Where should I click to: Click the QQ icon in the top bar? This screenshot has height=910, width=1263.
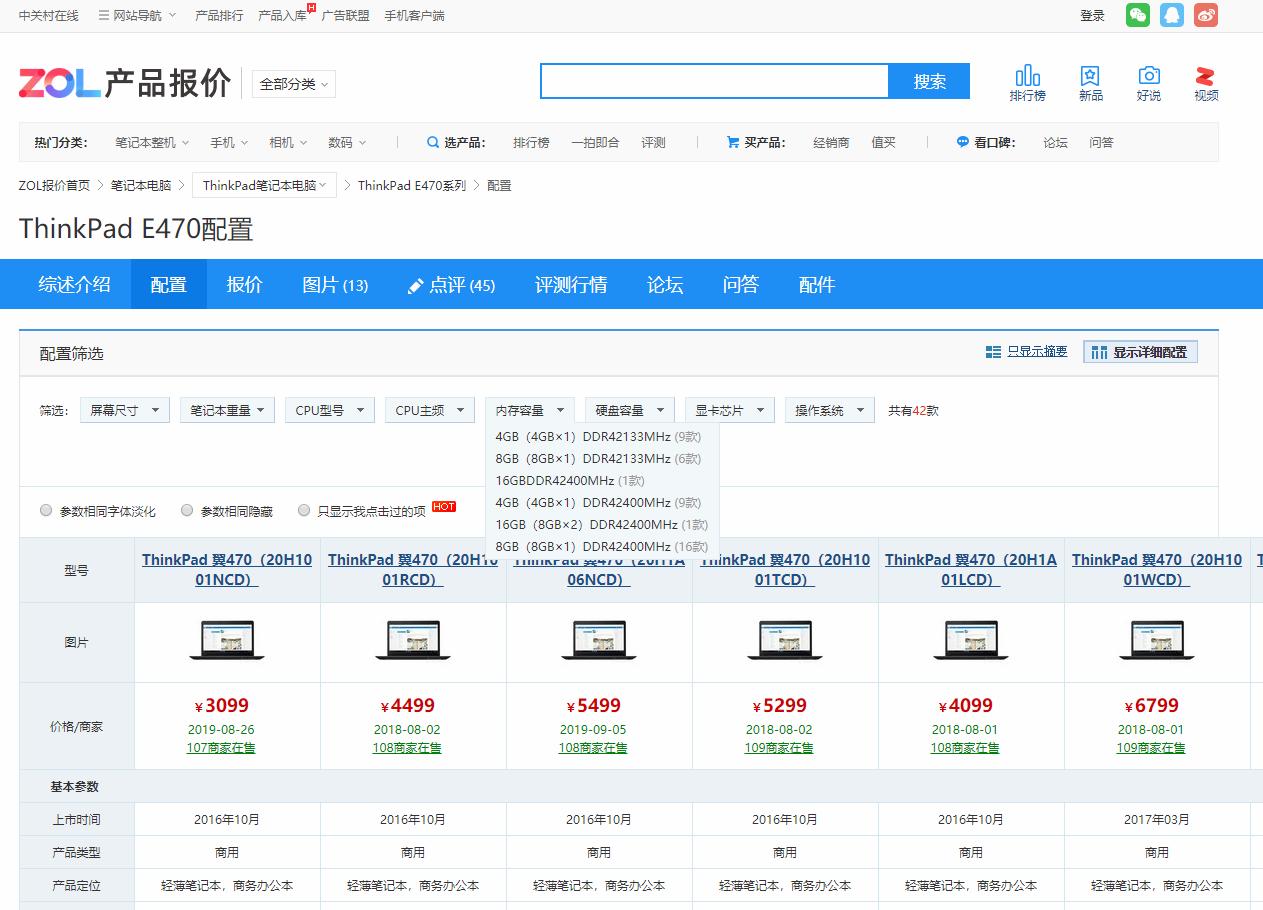(x=1171, y=15)
